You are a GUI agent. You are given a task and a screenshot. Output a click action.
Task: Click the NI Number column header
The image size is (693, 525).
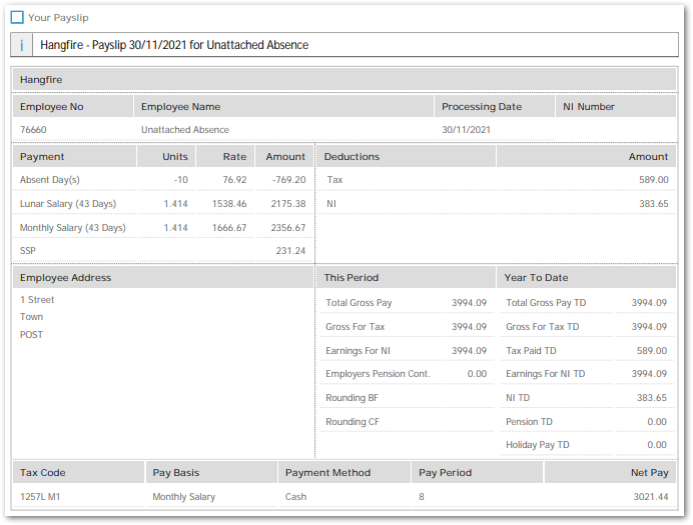589,107
